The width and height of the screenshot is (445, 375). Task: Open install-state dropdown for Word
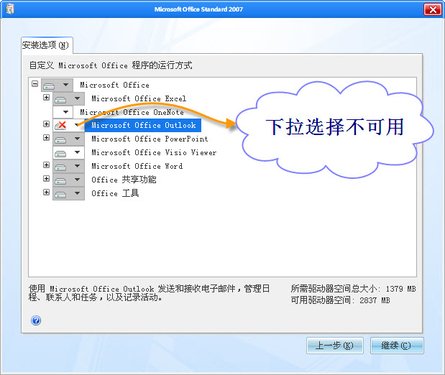tap(77, 166)
